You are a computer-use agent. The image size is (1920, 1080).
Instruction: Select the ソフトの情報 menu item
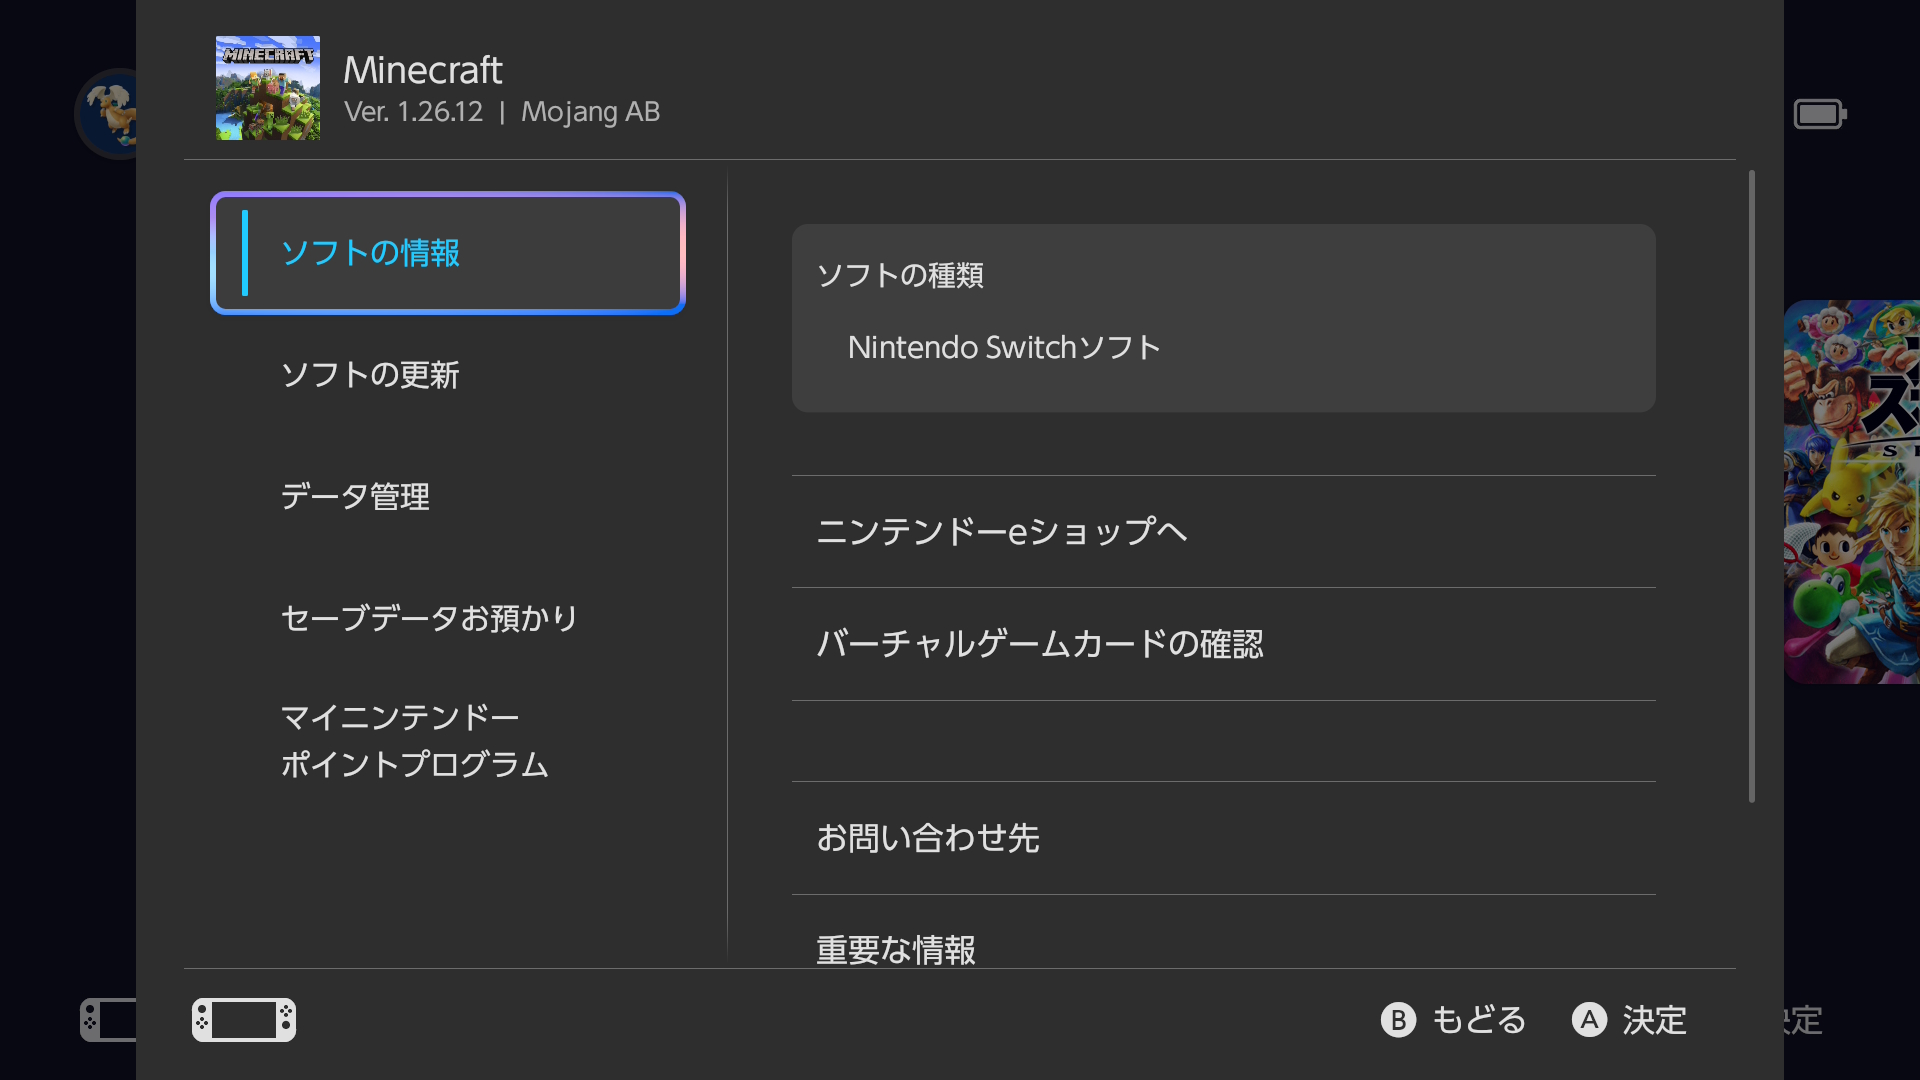click(x=448, y=253)
